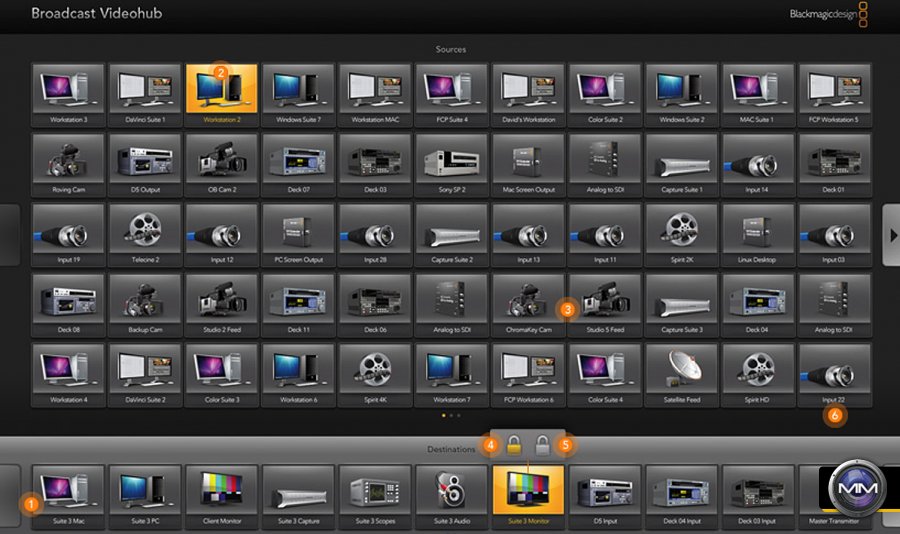Select Studio 2 Feed source
900x534 pixels.
(222, 305)
